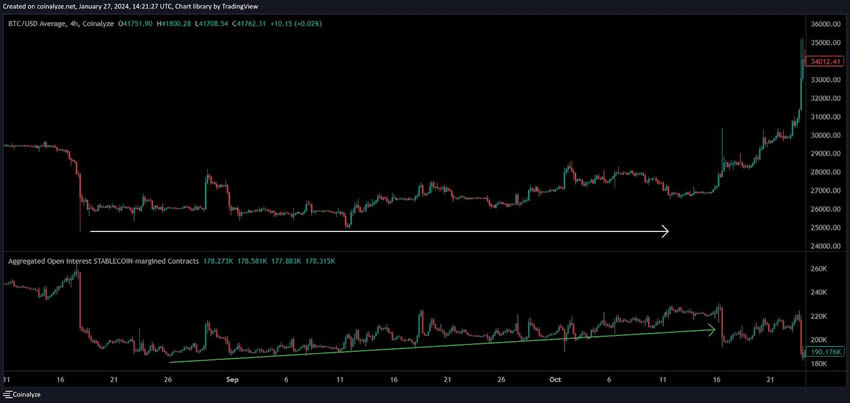Click the 36000.00 price axis label

click(x=826, y=24)
